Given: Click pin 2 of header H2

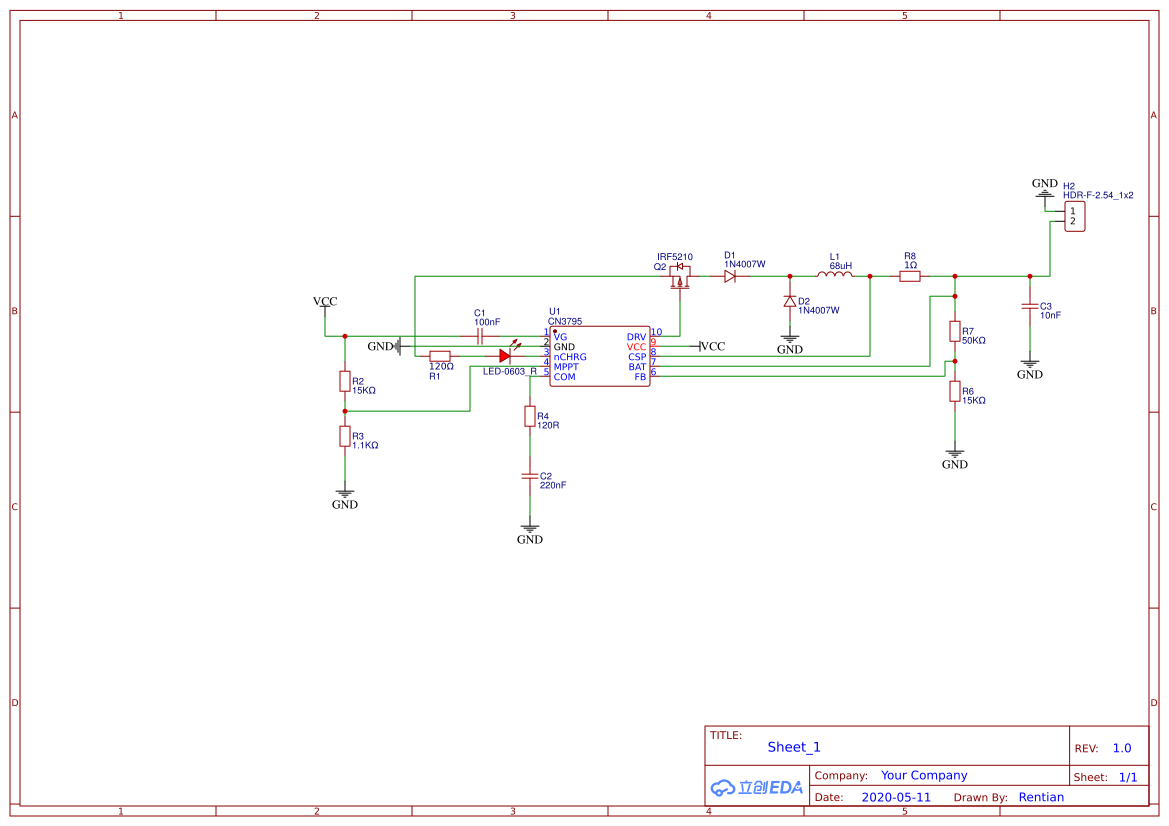Looking at the screenshot, I should 1073,221.
